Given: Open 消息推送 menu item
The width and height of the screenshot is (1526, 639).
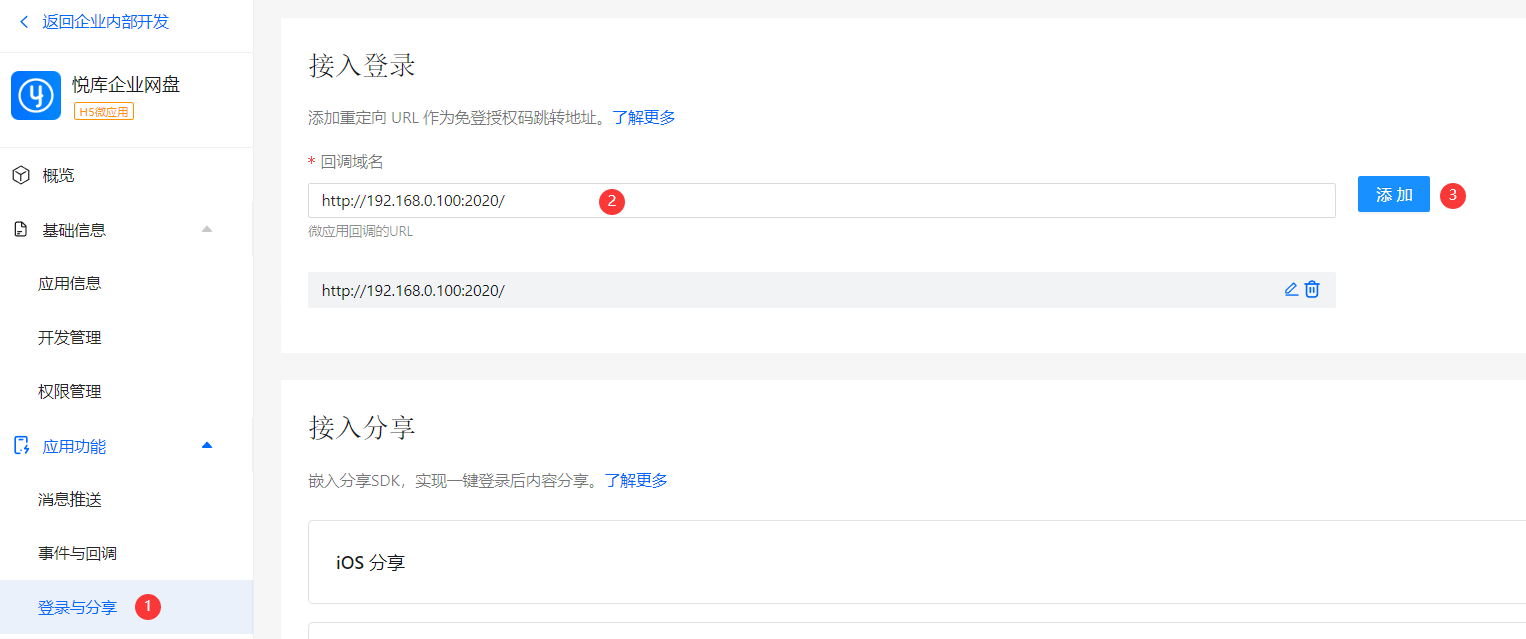Looking at the screenshot, I should pos(70,500).
